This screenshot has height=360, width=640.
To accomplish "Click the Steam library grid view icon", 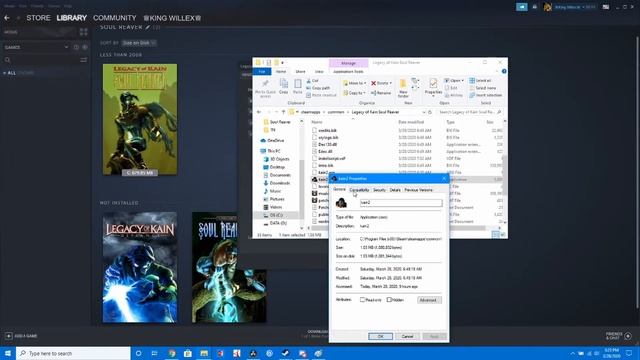I will pos(84,32).
